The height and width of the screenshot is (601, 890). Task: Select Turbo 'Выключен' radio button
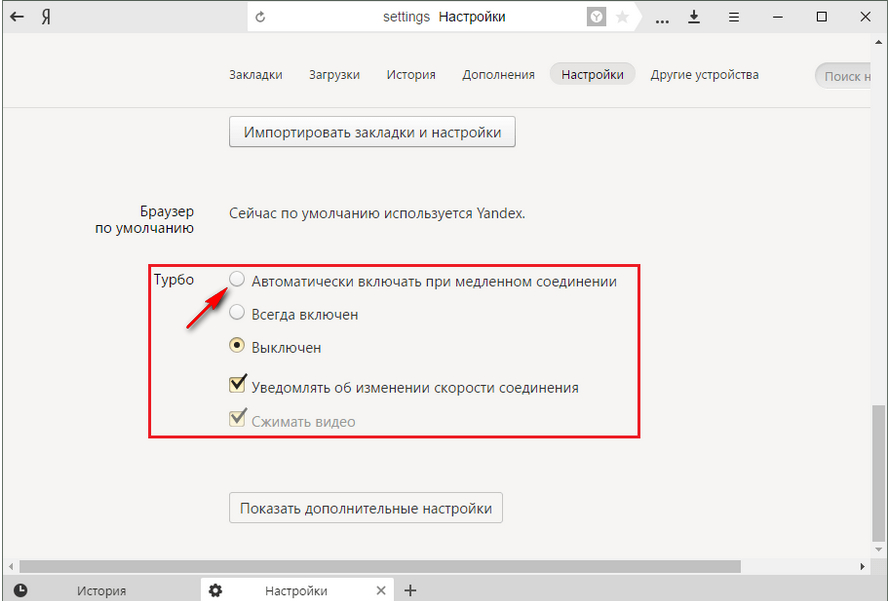[x=237, y=347]
